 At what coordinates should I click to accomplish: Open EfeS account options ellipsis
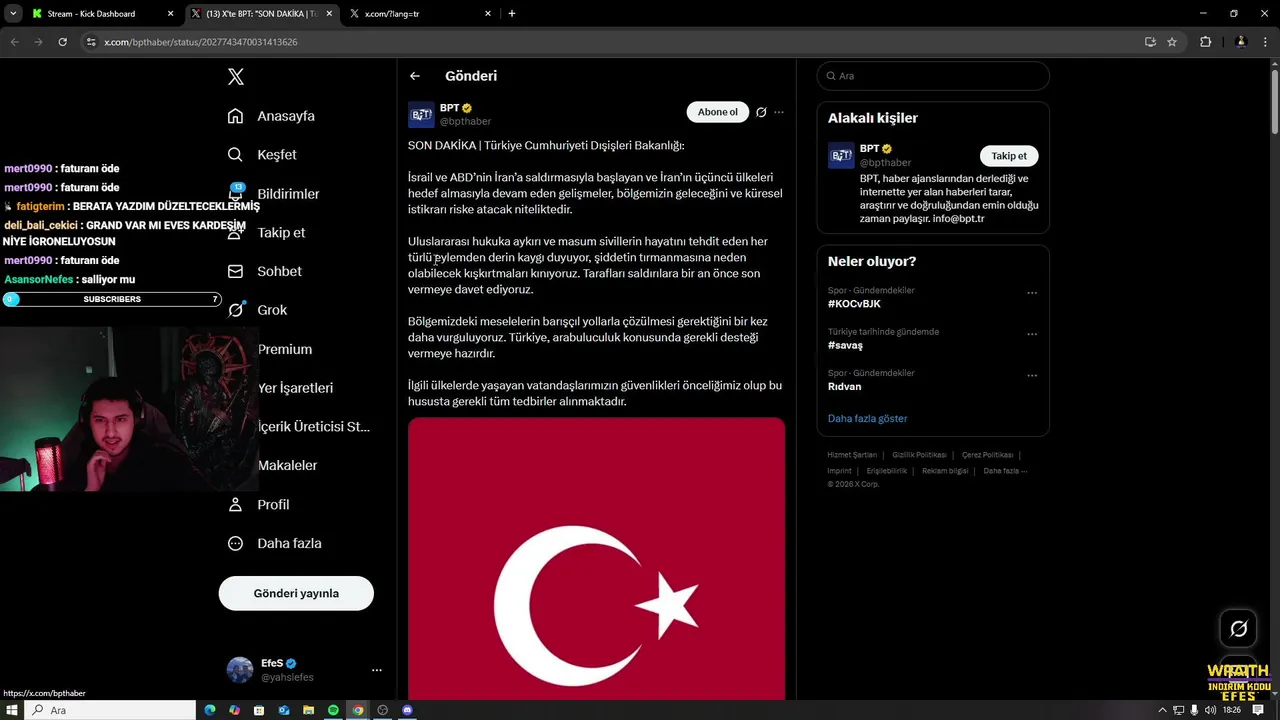(x=377, y=670)
